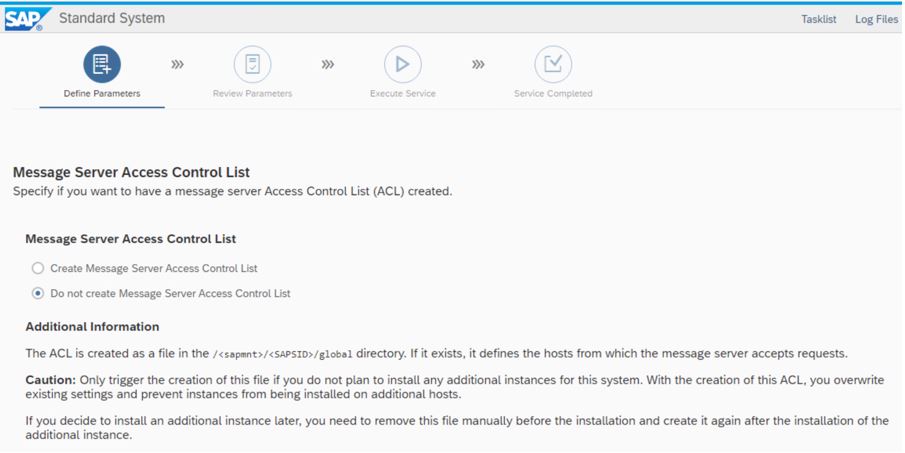Go to the Review Parameters tab label
This screenshot has width=905, height=453.
pos(252,93)
